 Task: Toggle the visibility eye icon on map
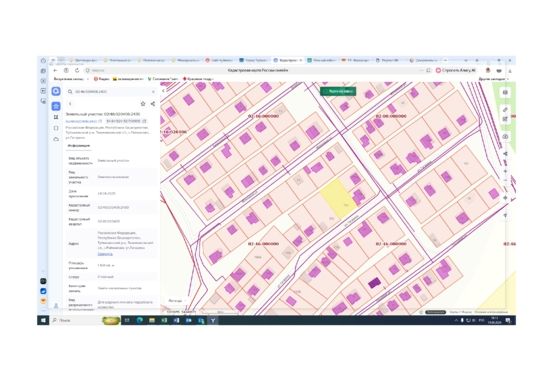tap(505, 136)
